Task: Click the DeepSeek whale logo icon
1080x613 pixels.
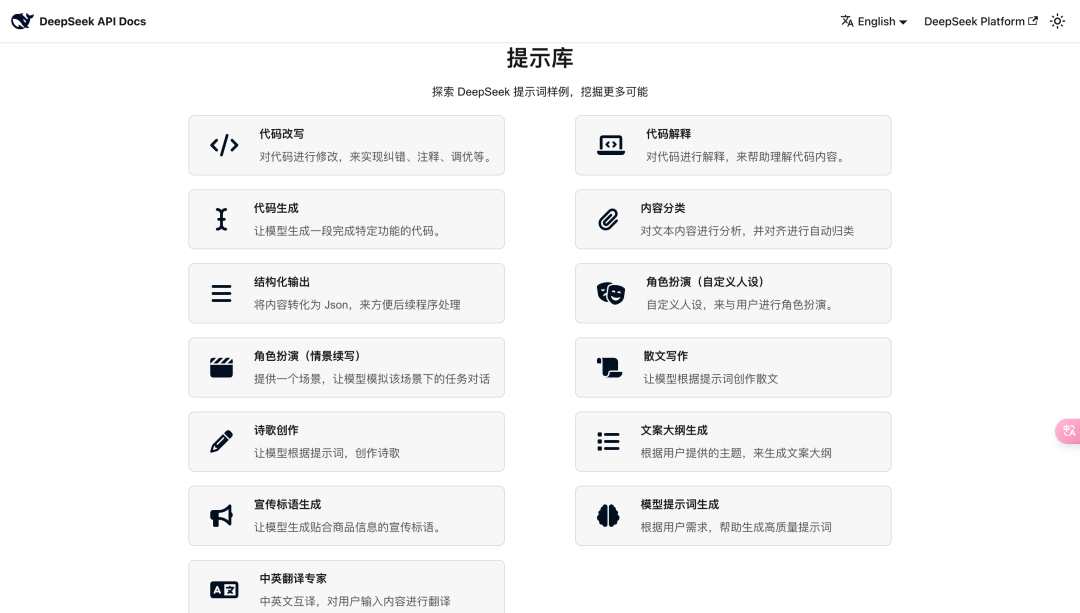Action: (22, 20)
